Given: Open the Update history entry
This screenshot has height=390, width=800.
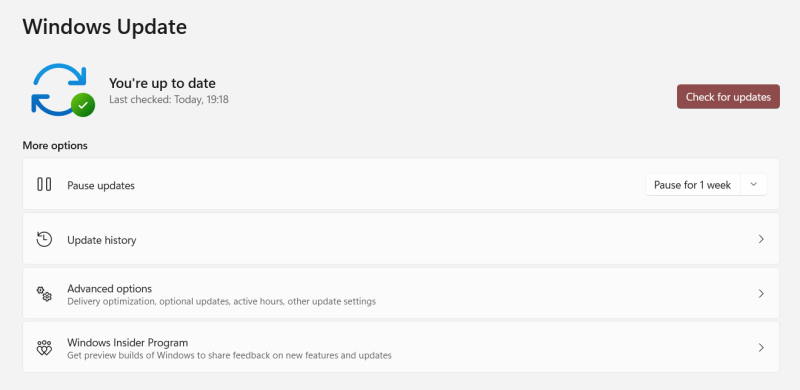Looking at the screenshot, I should pos(401,239).
